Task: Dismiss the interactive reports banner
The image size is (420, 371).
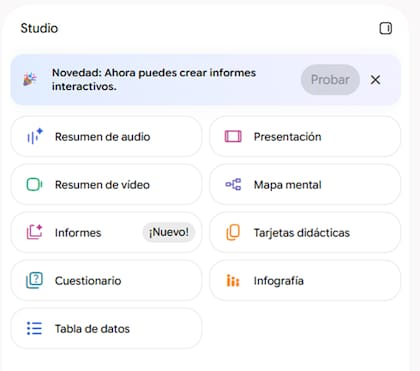Action: pyautogui.click(x=375, y=80)
